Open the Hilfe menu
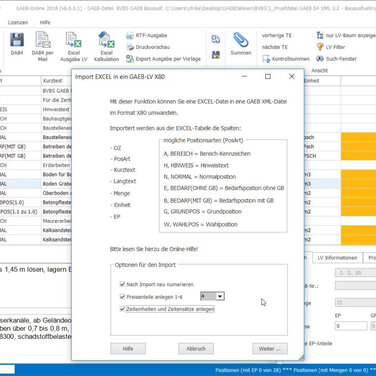The height and width of the screenshot is (376, 376). (x=45, y=22)
